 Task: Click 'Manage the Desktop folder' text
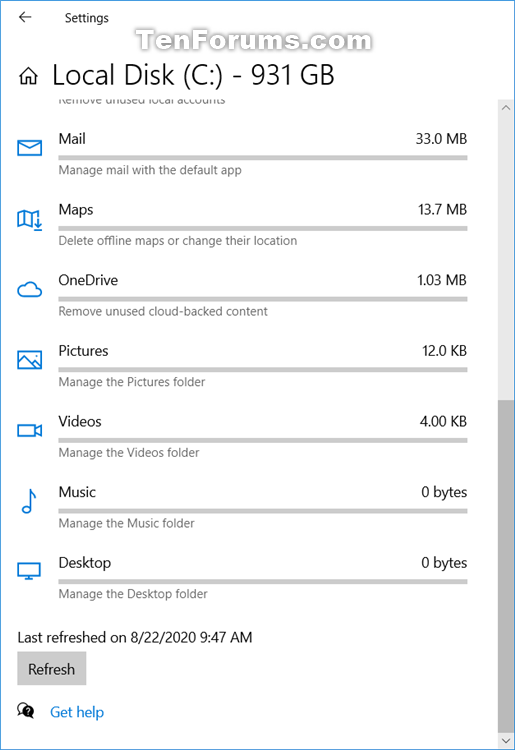(x=133, y=594)
